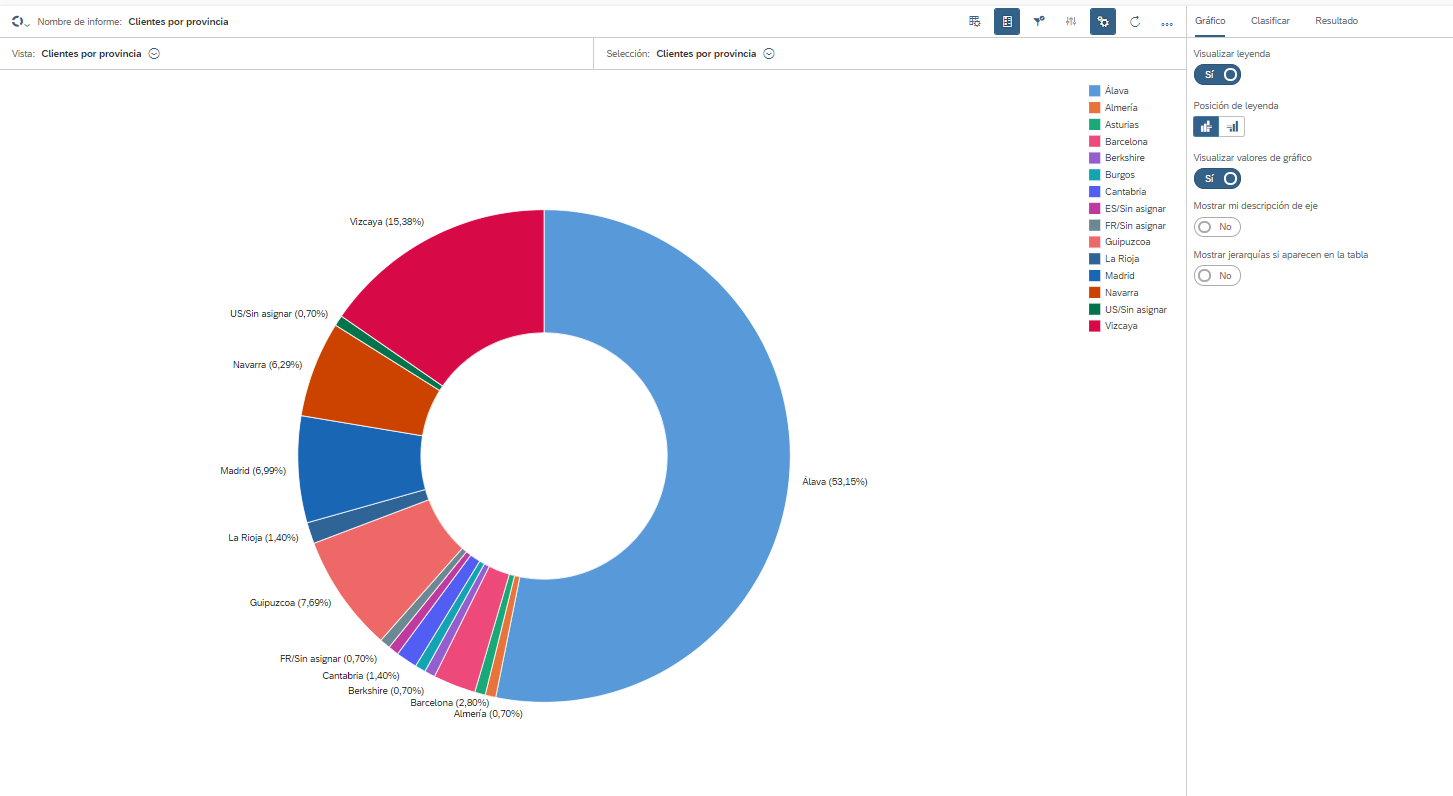Click the ES/Sin asignar legend entry
Screen dimensions: 1453x796
click(1127, 209)
